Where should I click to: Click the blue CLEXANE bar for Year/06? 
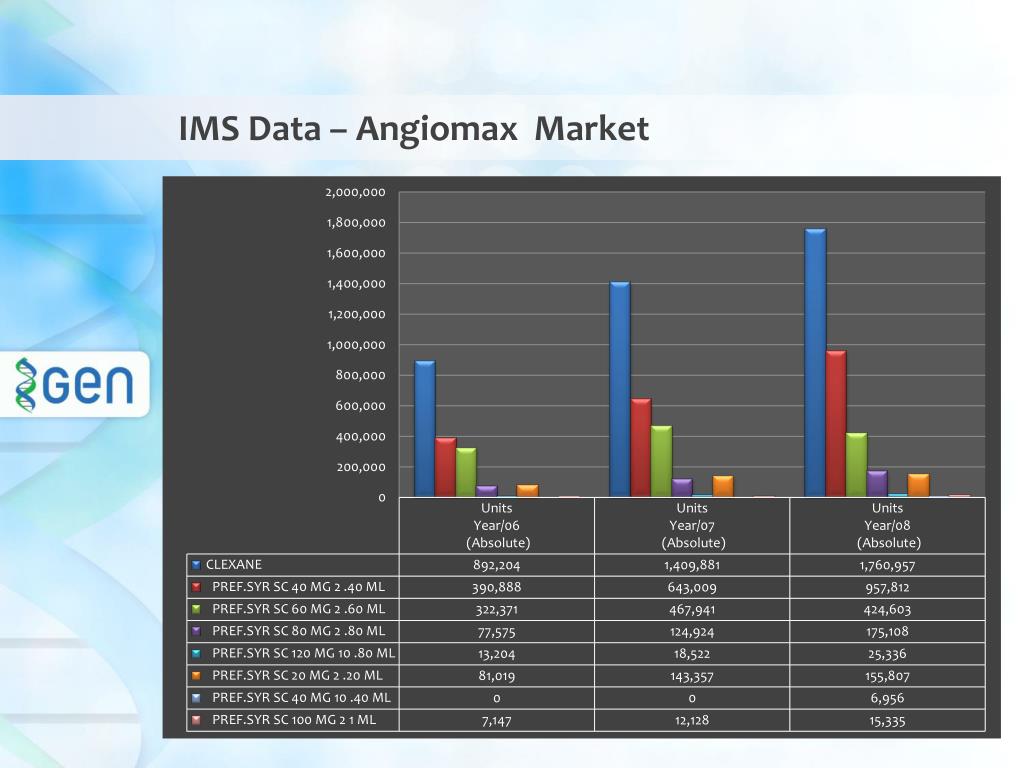point(425,429)
